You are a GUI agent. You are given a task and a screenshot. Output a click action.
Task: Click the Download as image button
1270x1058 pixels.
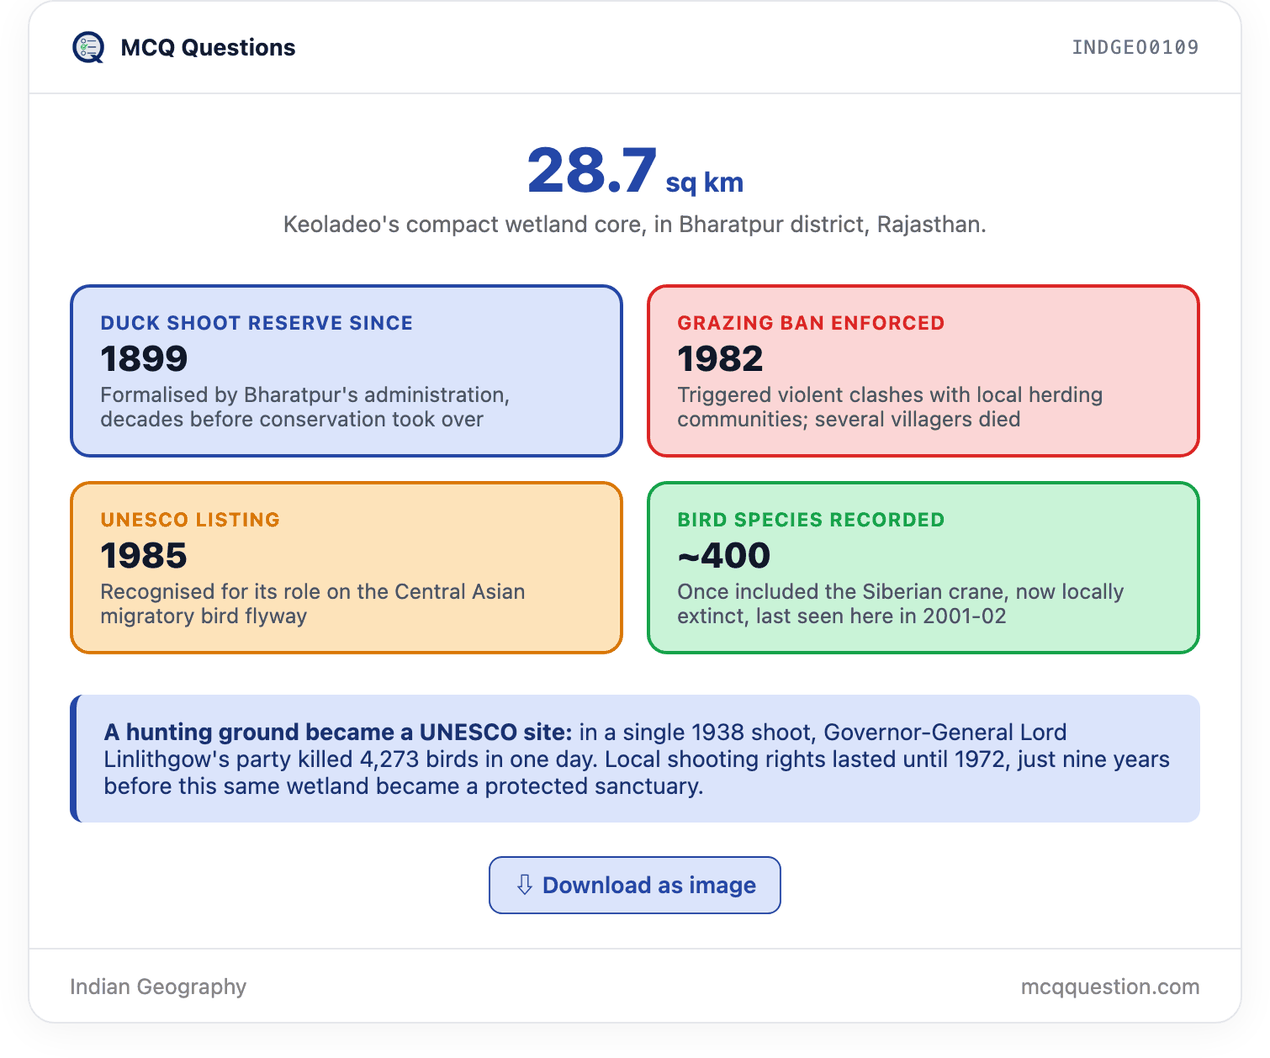tap(635, 885)
